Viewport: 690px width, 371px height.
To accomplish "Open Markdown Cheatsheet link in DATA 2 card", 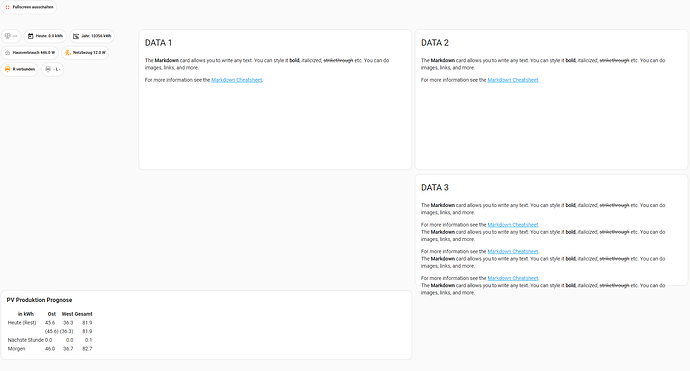I will coord(513,80).
